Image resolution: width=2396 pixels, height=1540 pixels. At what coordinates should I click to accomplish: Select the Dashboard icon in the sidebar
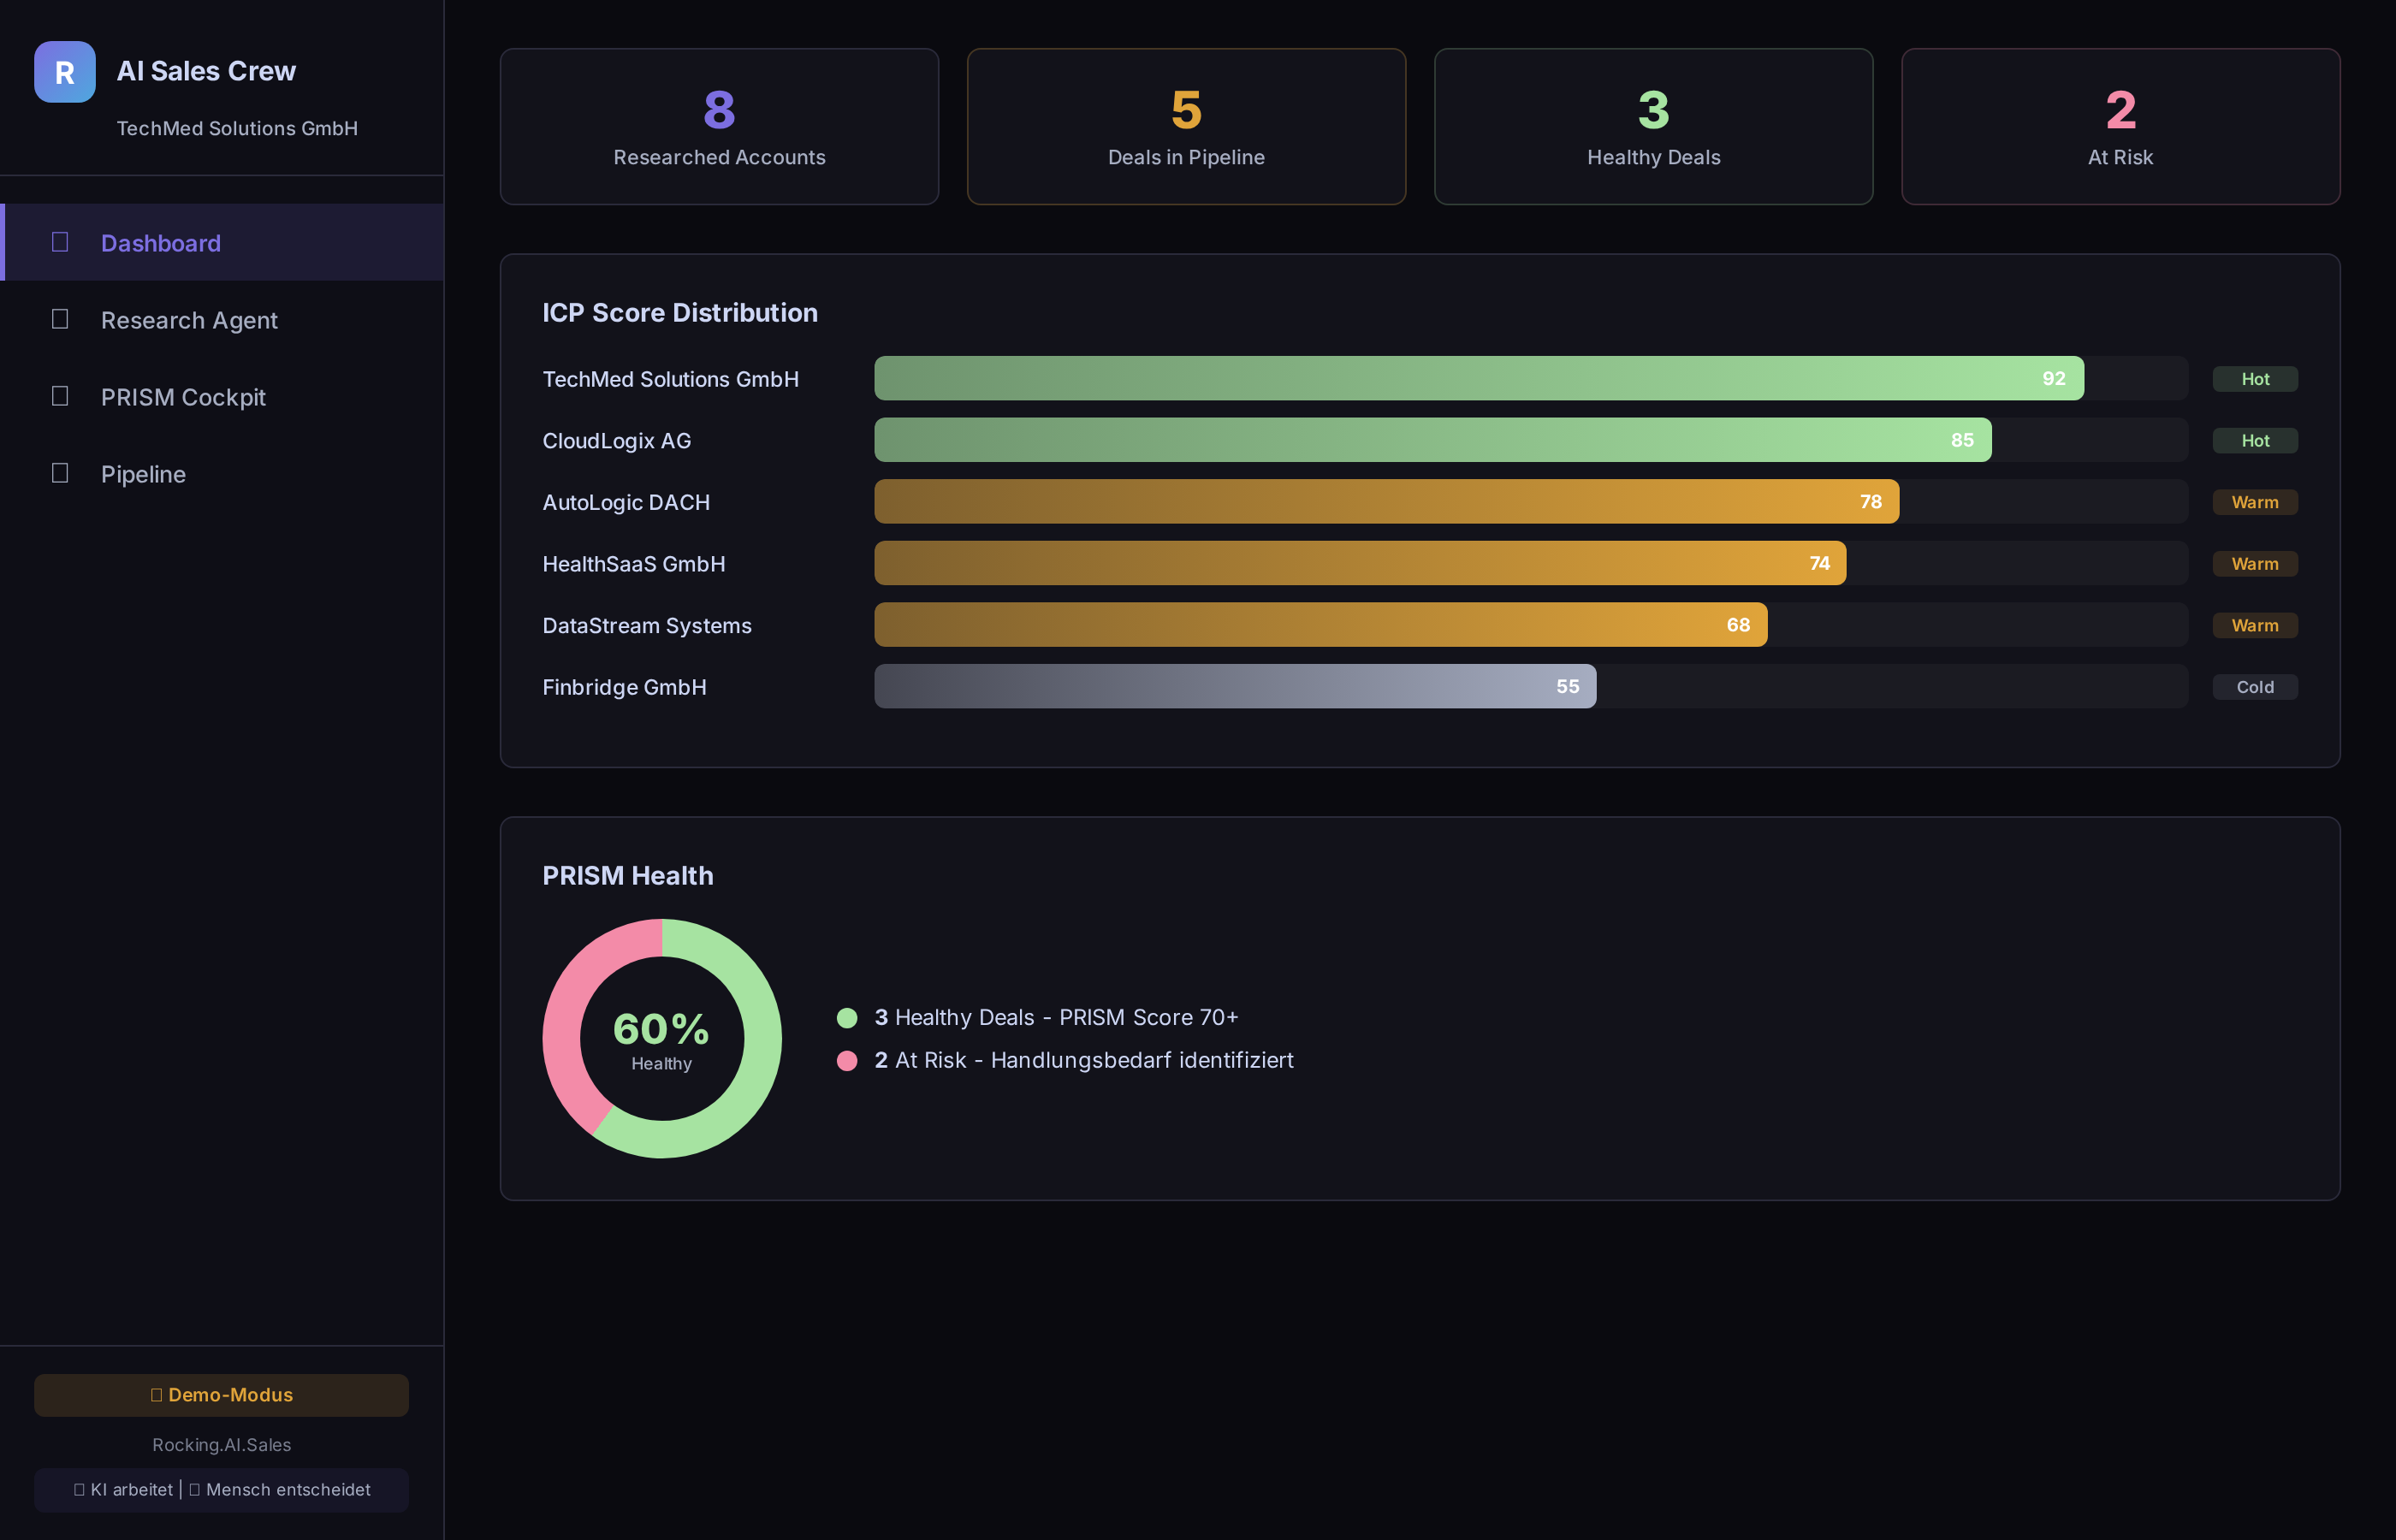[62, 241]
